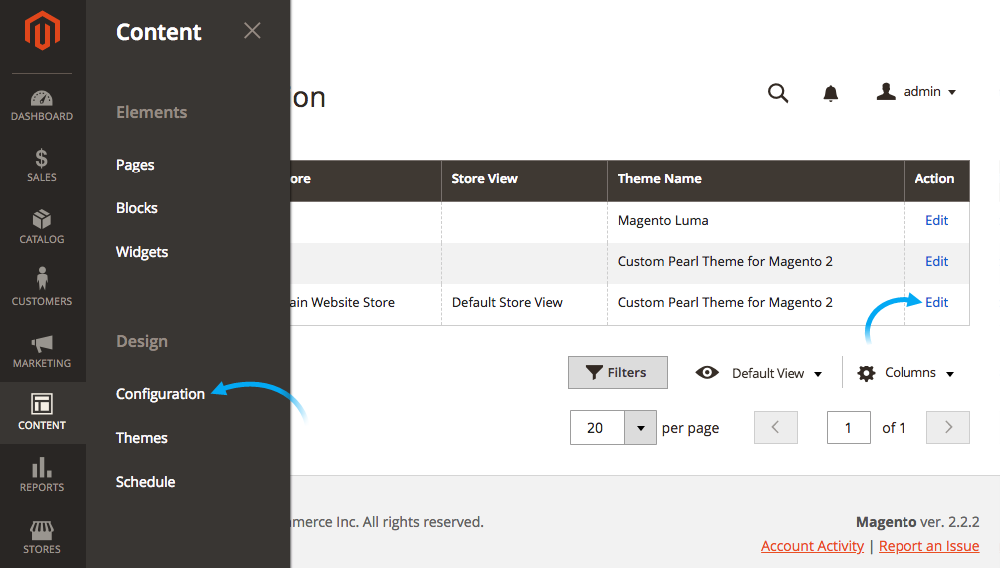
Task: Open the Catalog sidebar icon
Action: point(42,227)
